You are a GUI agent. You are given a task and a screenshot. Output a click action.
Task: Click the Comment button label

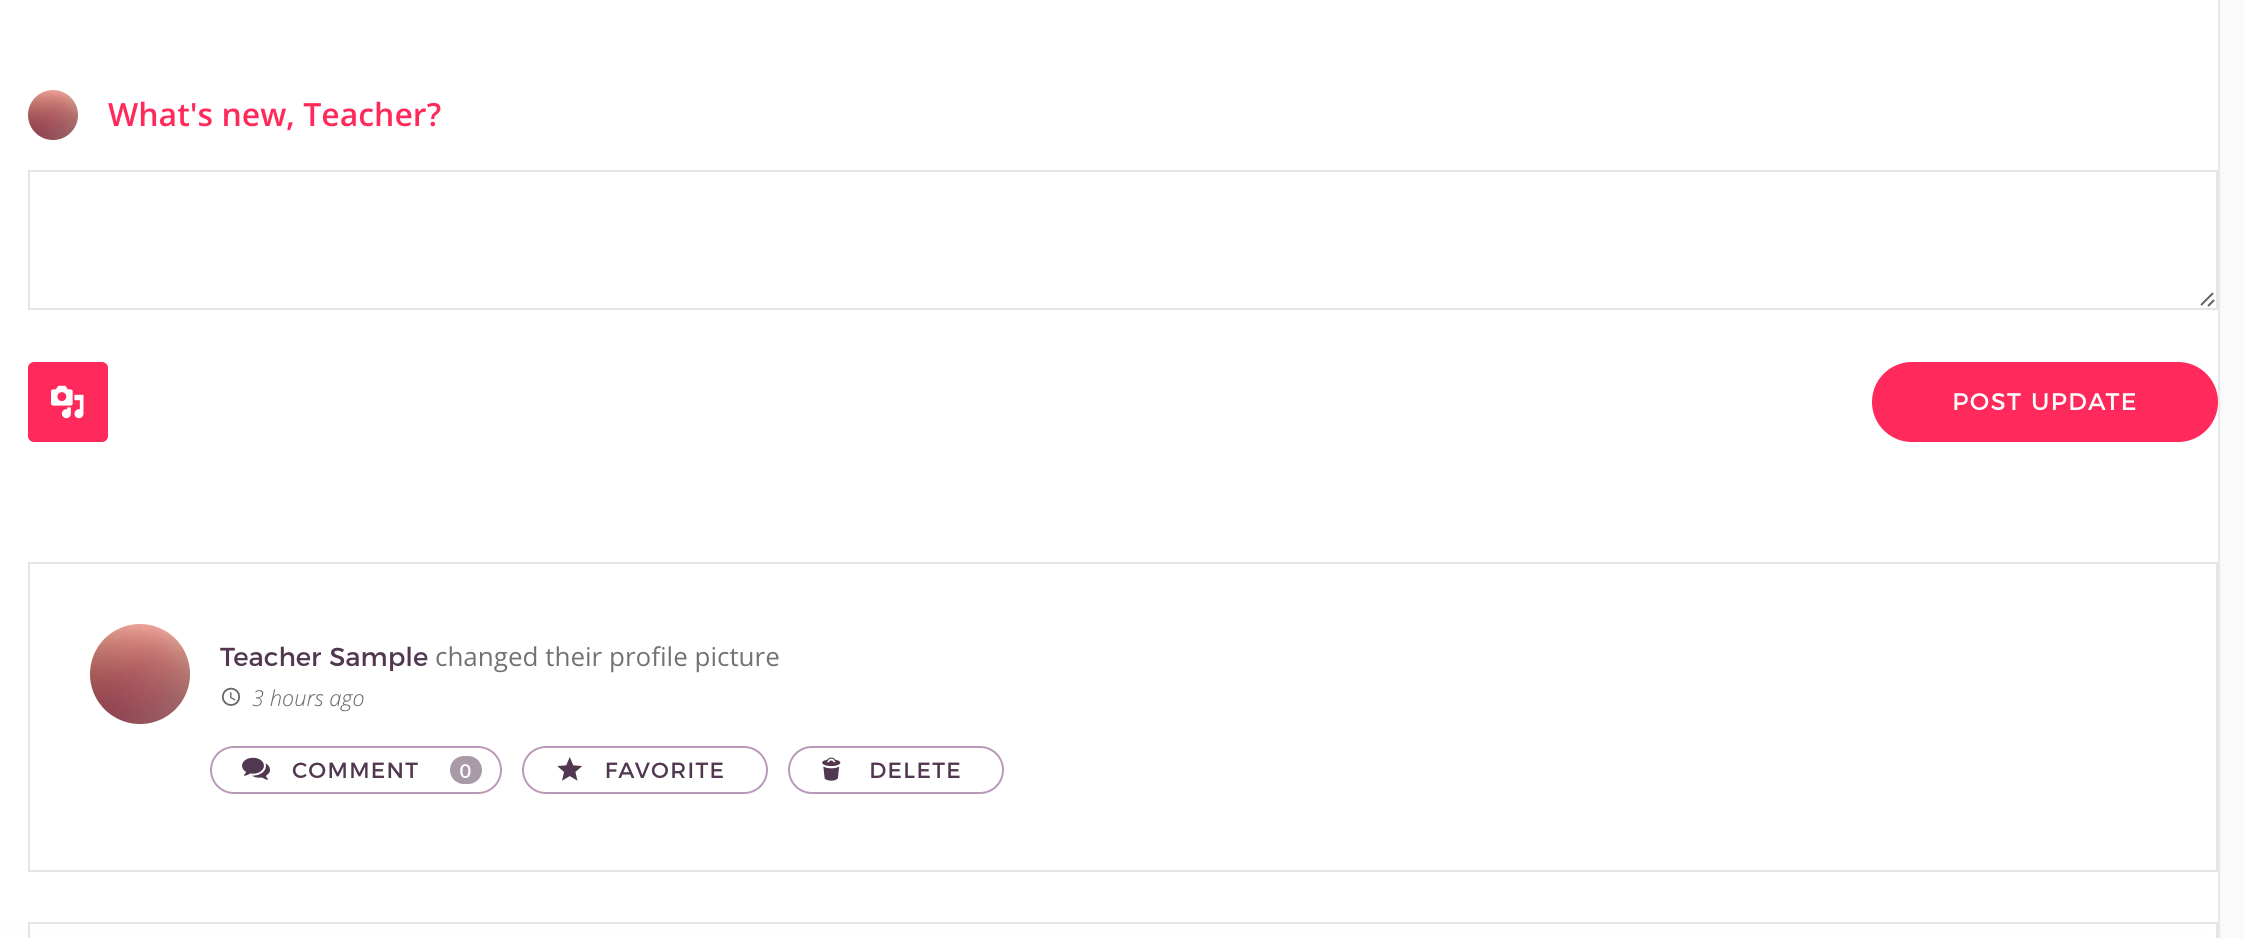click(355, 770)
